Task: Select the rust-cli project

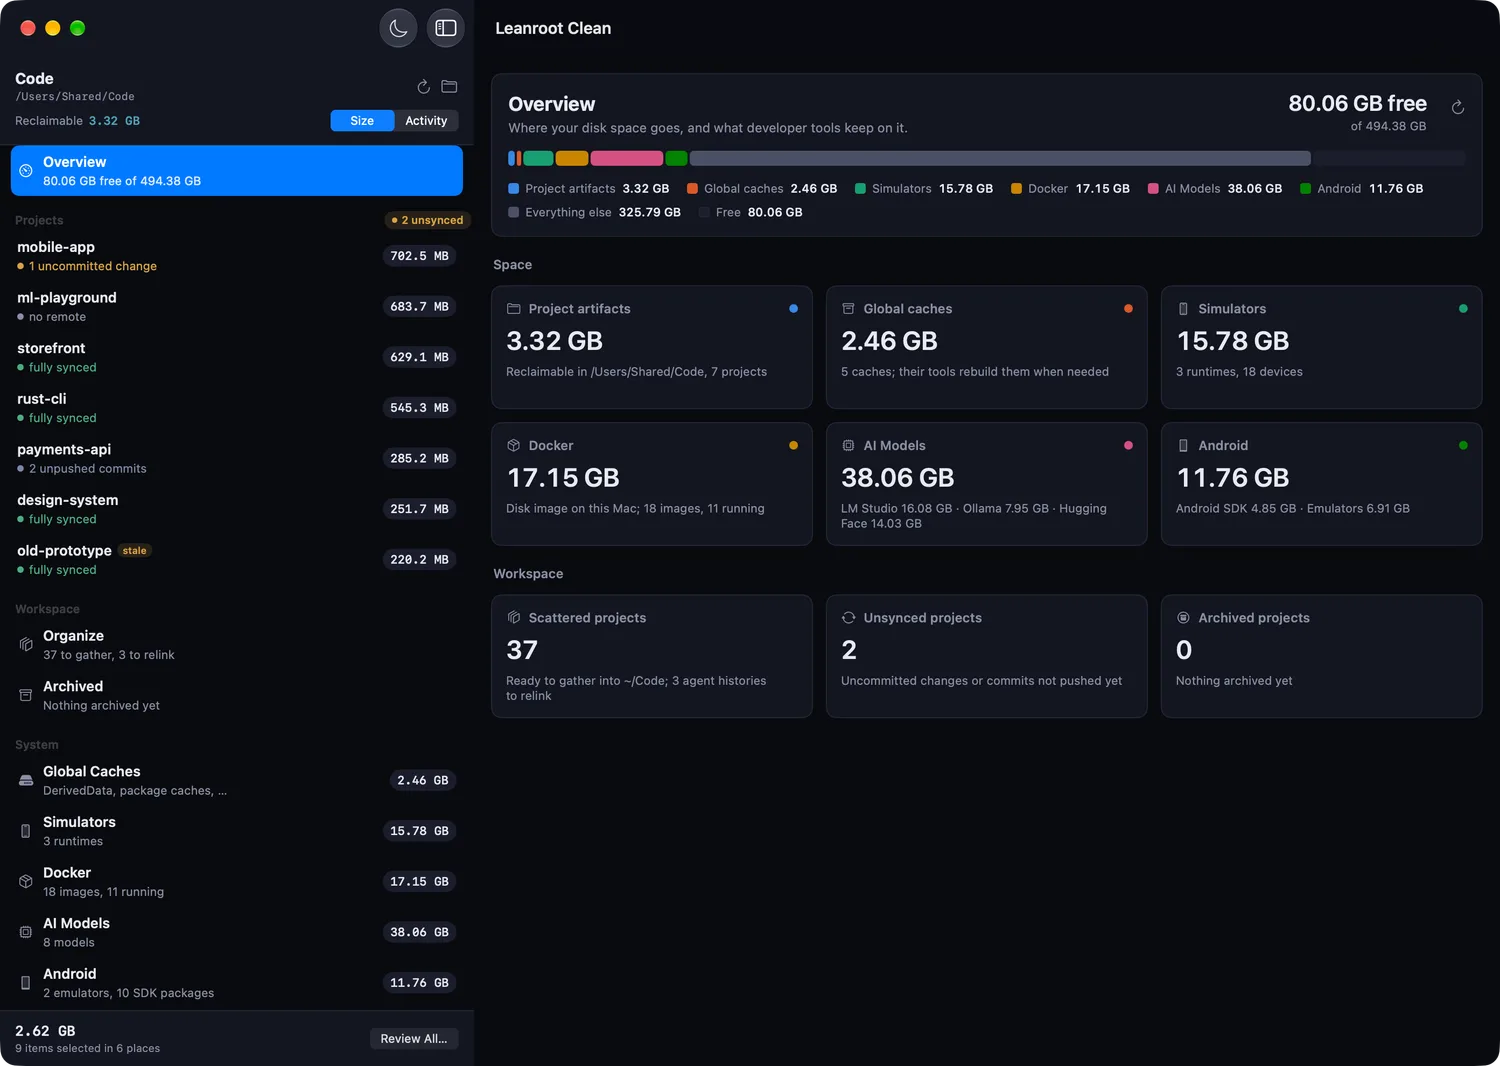Action: 237,408
